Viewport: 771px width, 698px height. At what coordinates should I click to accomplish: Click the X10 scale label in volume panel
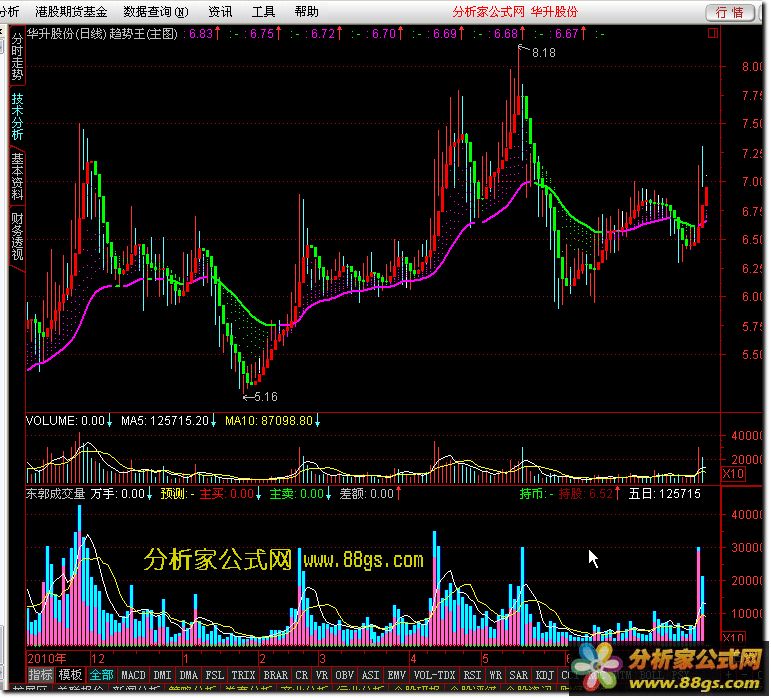[x=733, y=474]
